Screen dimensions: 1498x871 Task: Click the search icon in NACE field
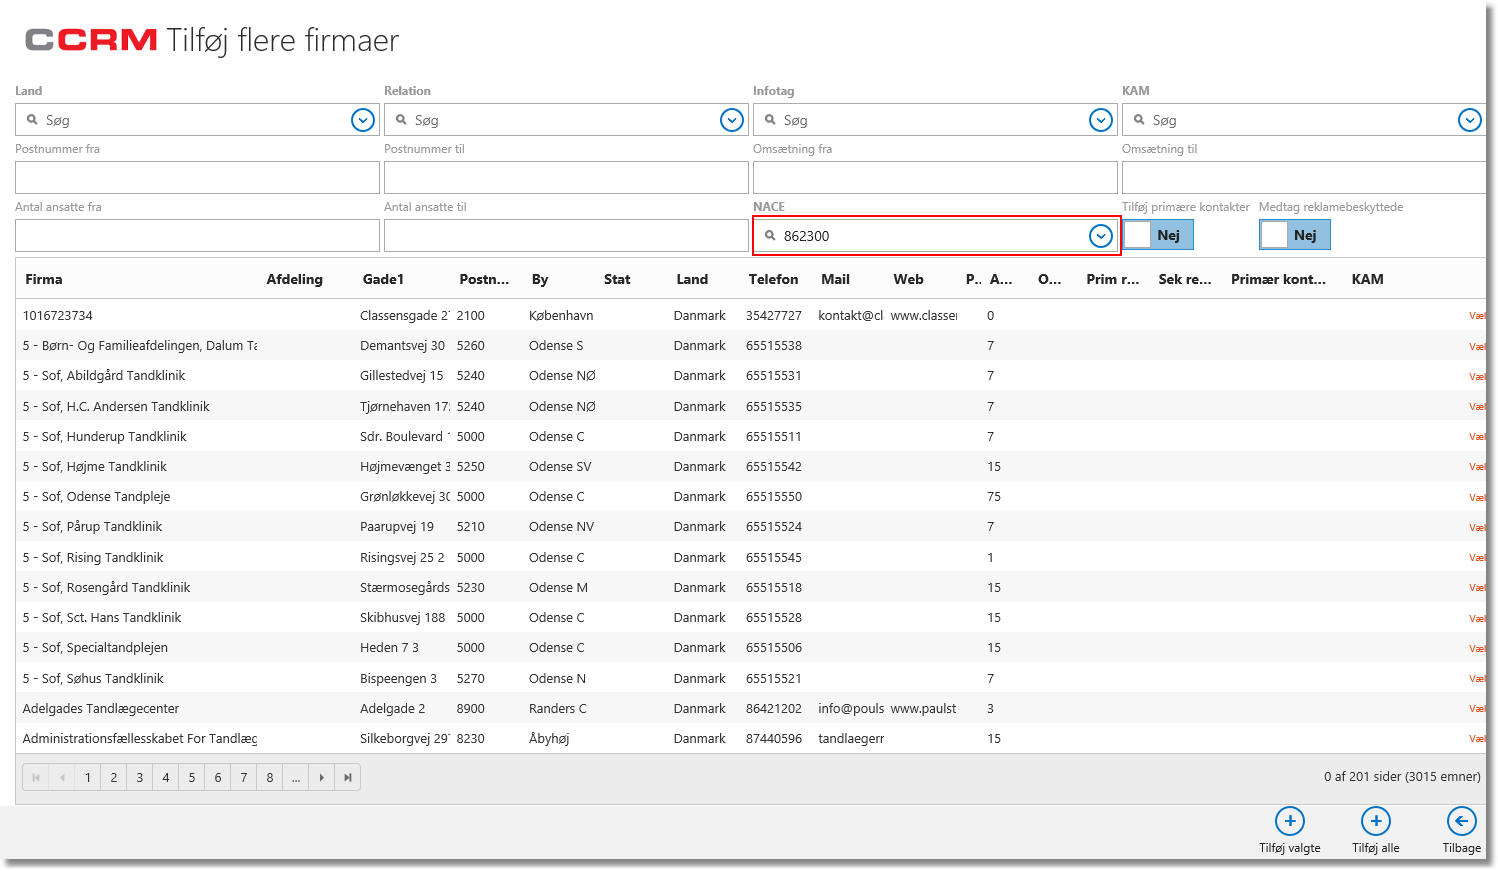click(770, 235)
